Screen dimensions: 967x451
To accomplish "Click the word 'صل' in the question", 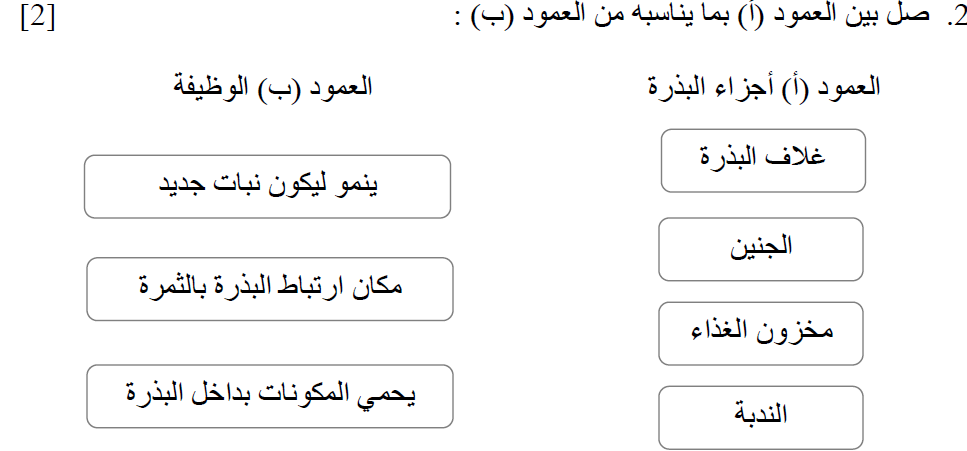I will coord(916,21).
